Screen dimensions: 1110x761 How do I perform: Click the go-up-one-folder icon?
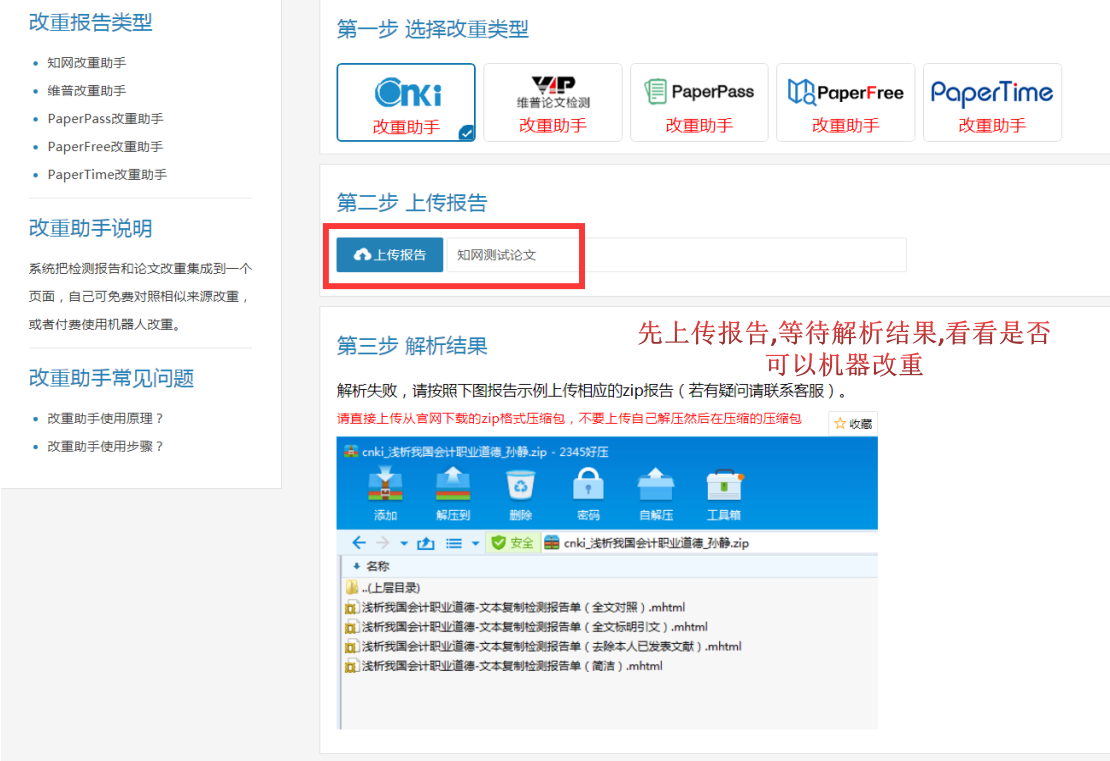[425, 544]
